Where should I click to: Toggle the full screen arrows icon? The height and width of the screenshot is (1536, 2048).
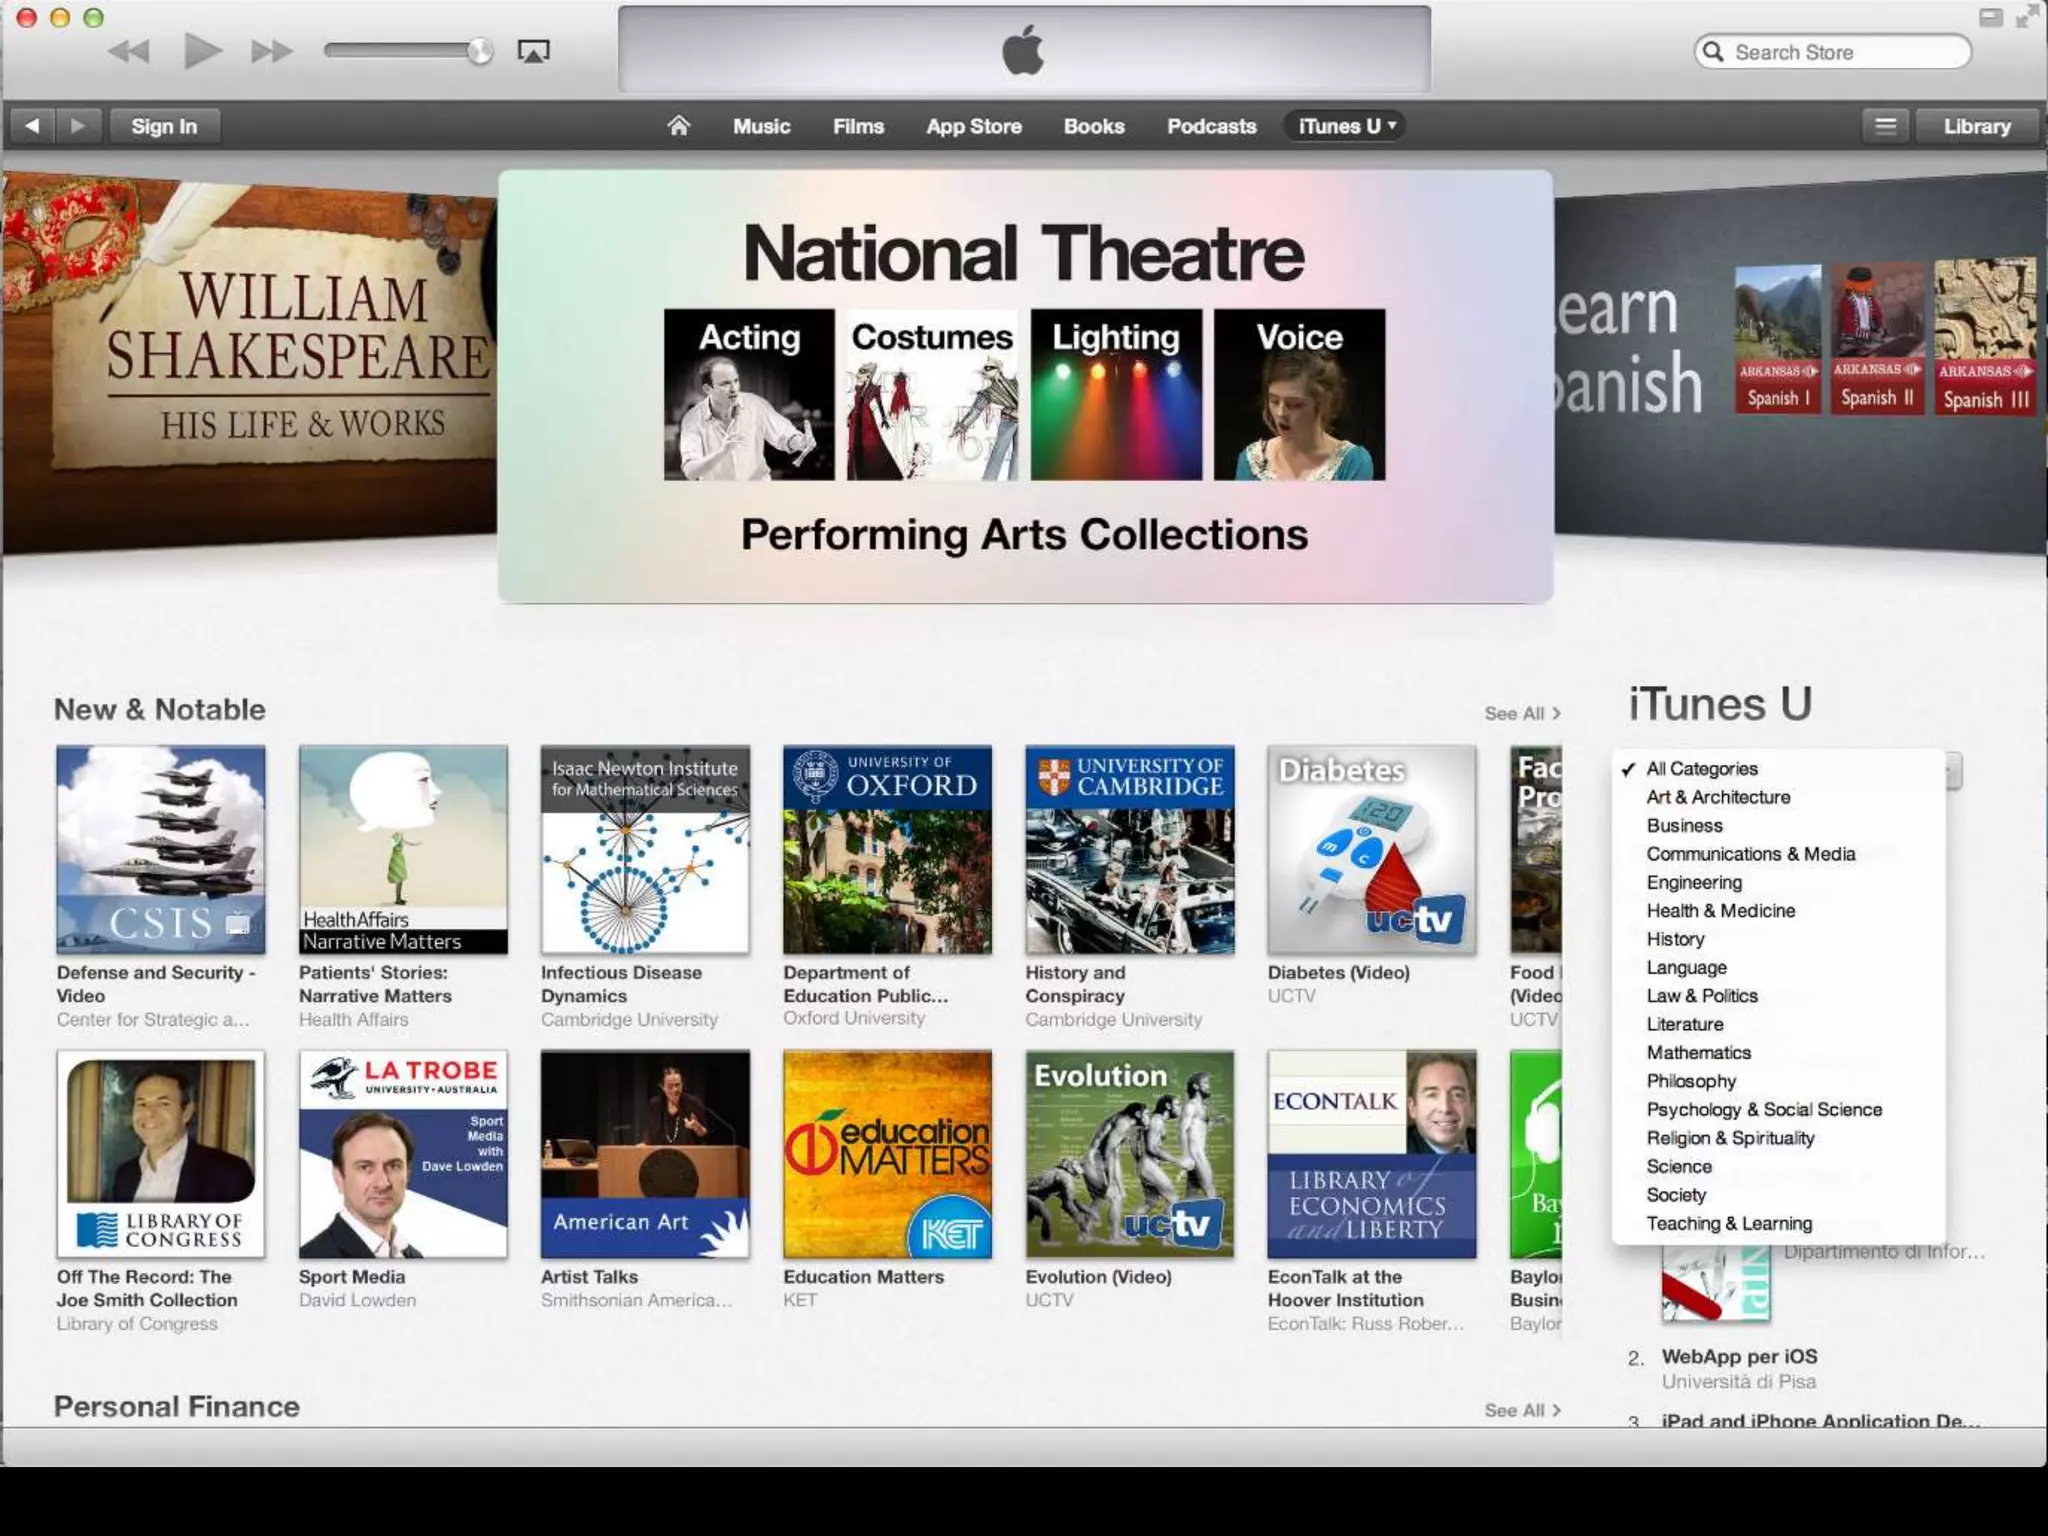pos(2027,17)
